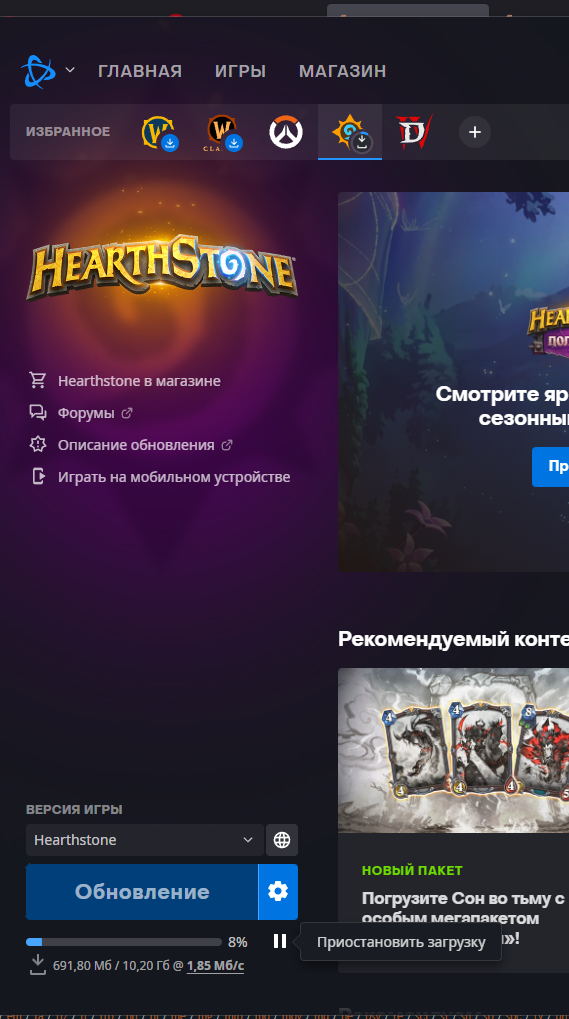This screenshot has width=569, height=1019.
Task: Select the Diablo IV game icon
Action: click(414, 132)
